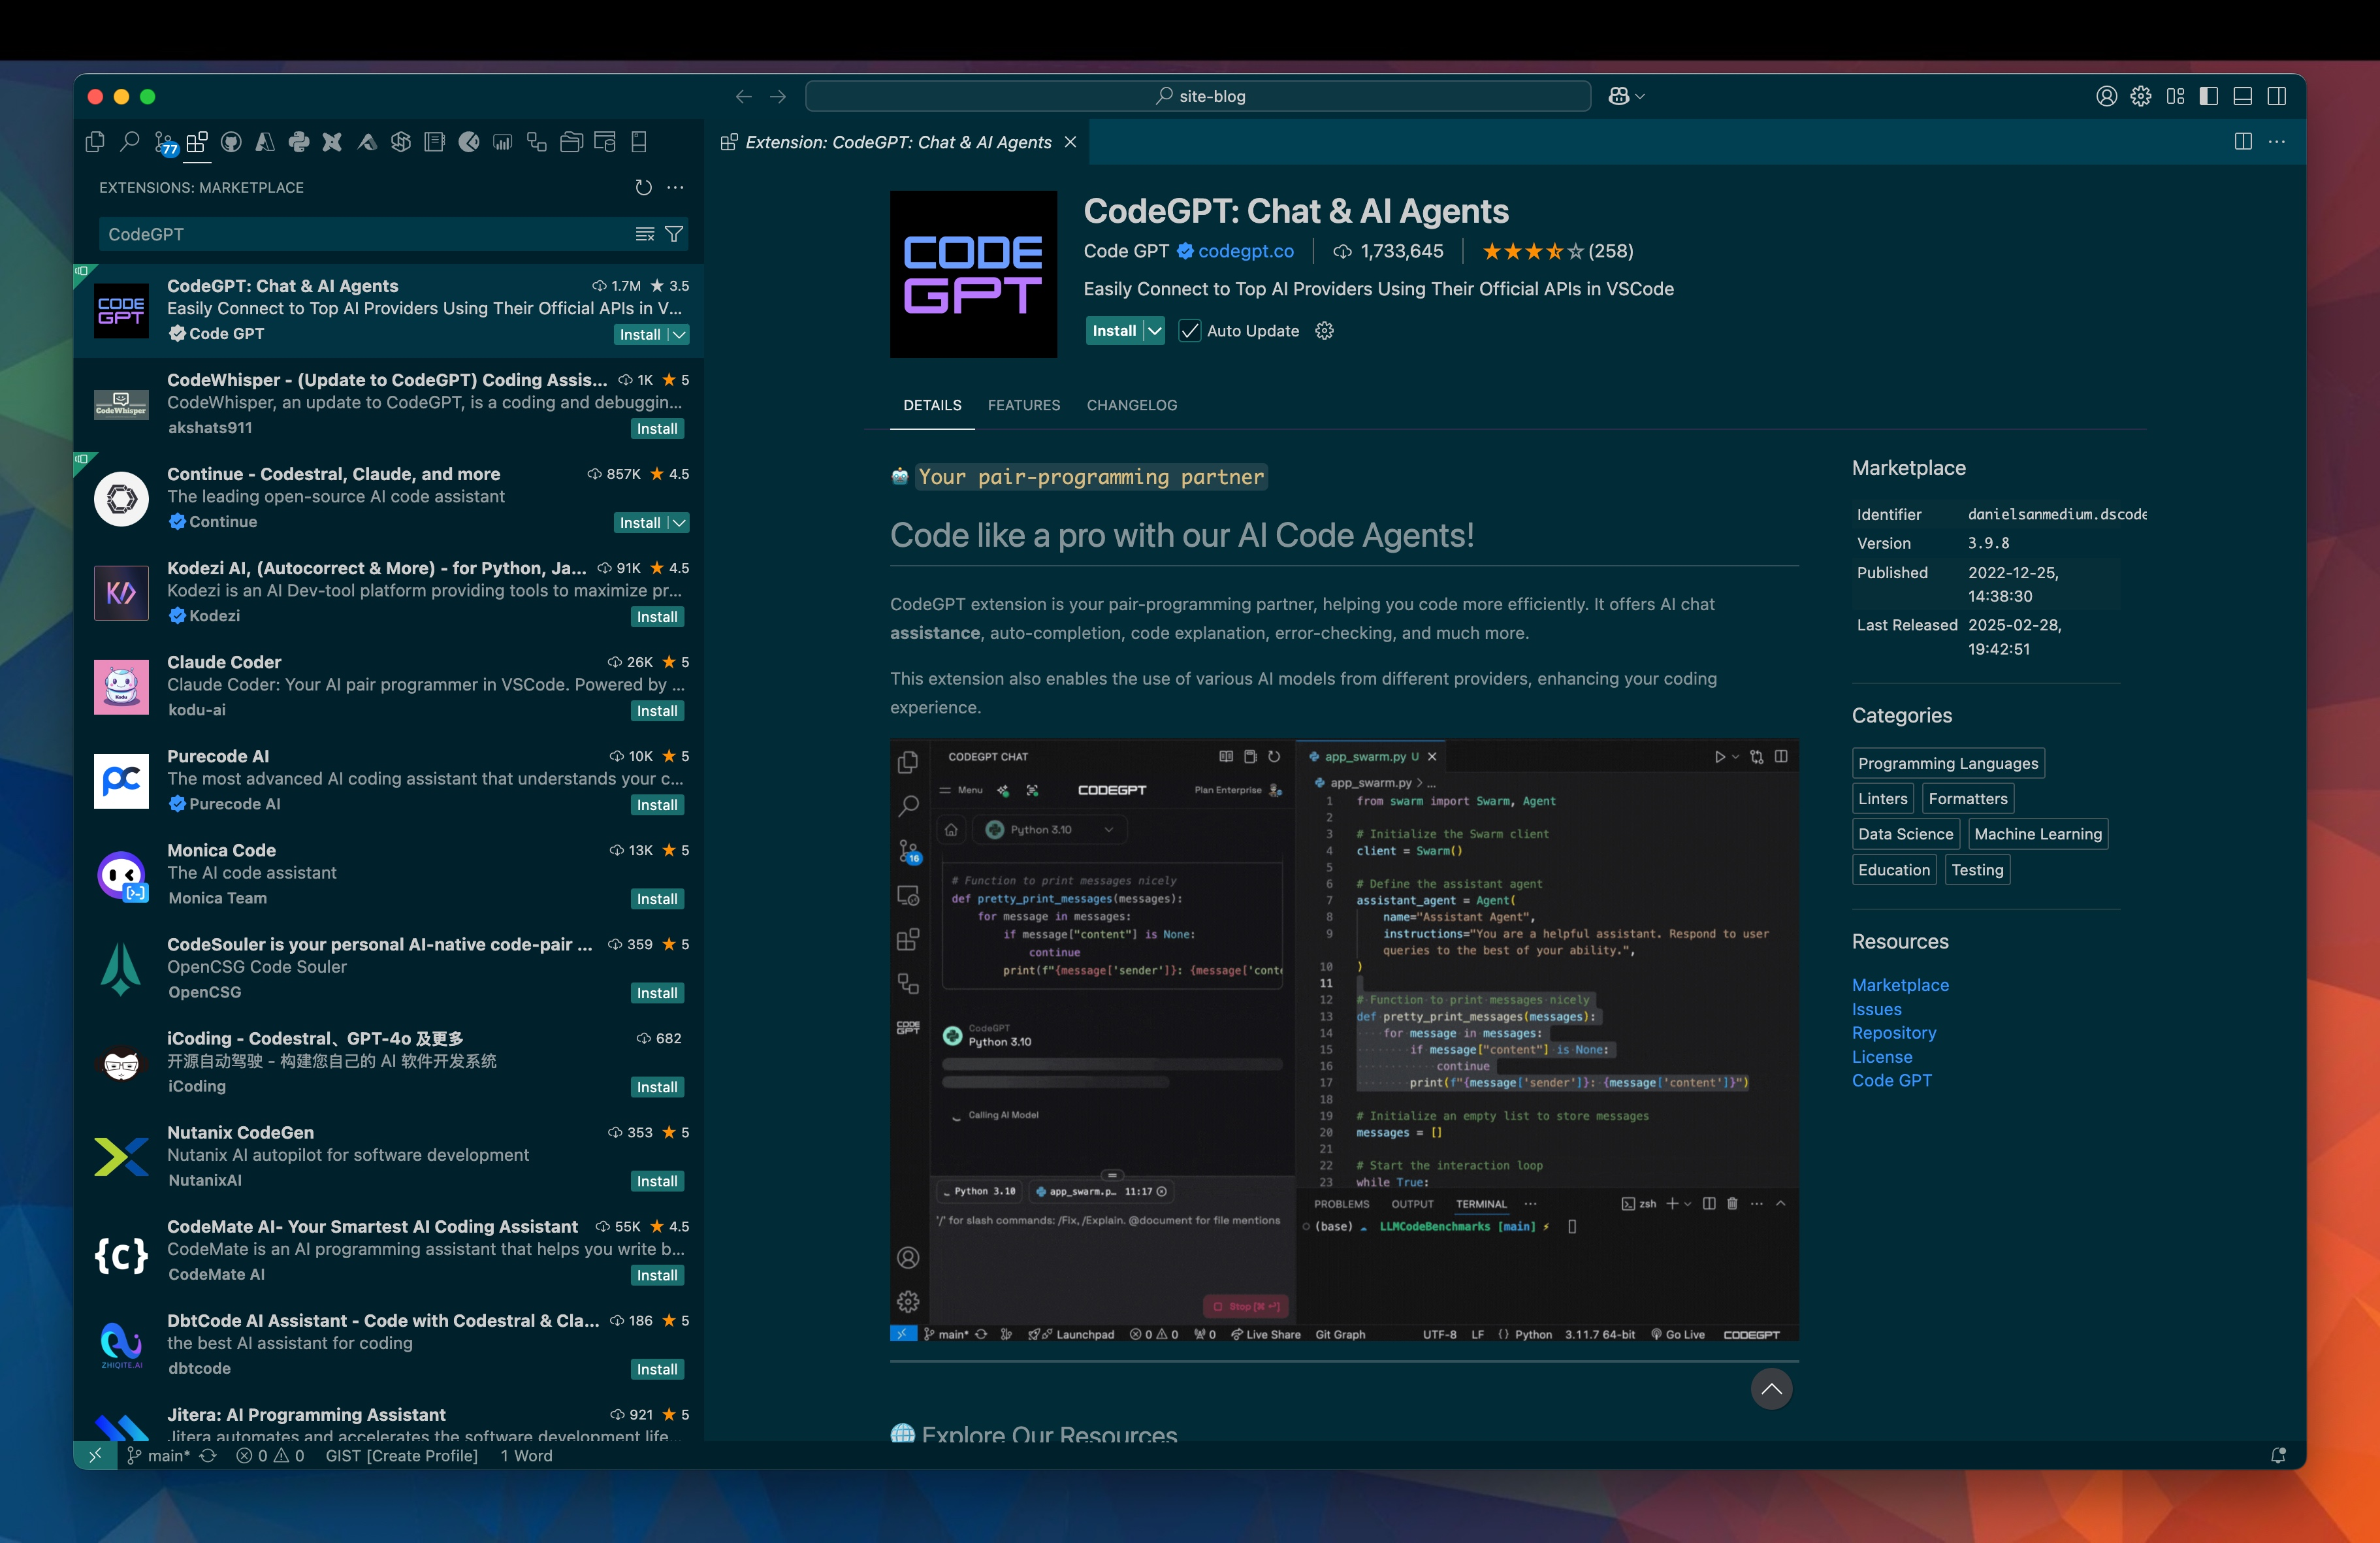Open the Marketplace resource link
Viewport: 2380px width, 1543px height.
pos(1900,985)
